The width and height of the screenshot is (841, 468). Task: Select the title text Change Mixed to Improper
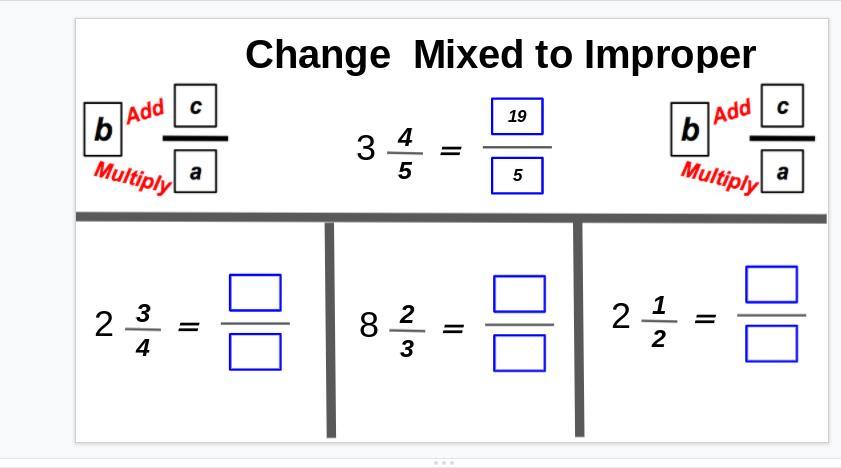[500, 55]
